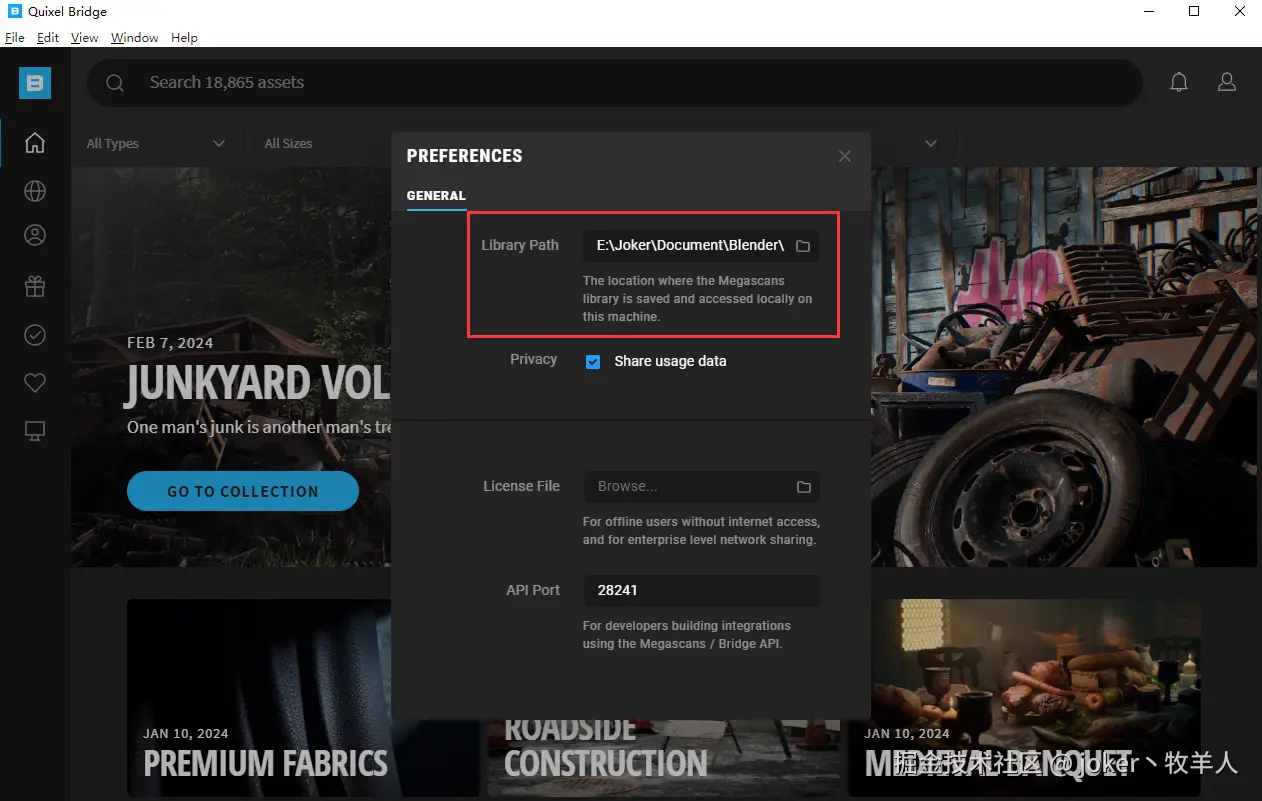This screenshot has width=1262, height=801.
Task: Open the Window menu
Action: pos(135,37)
